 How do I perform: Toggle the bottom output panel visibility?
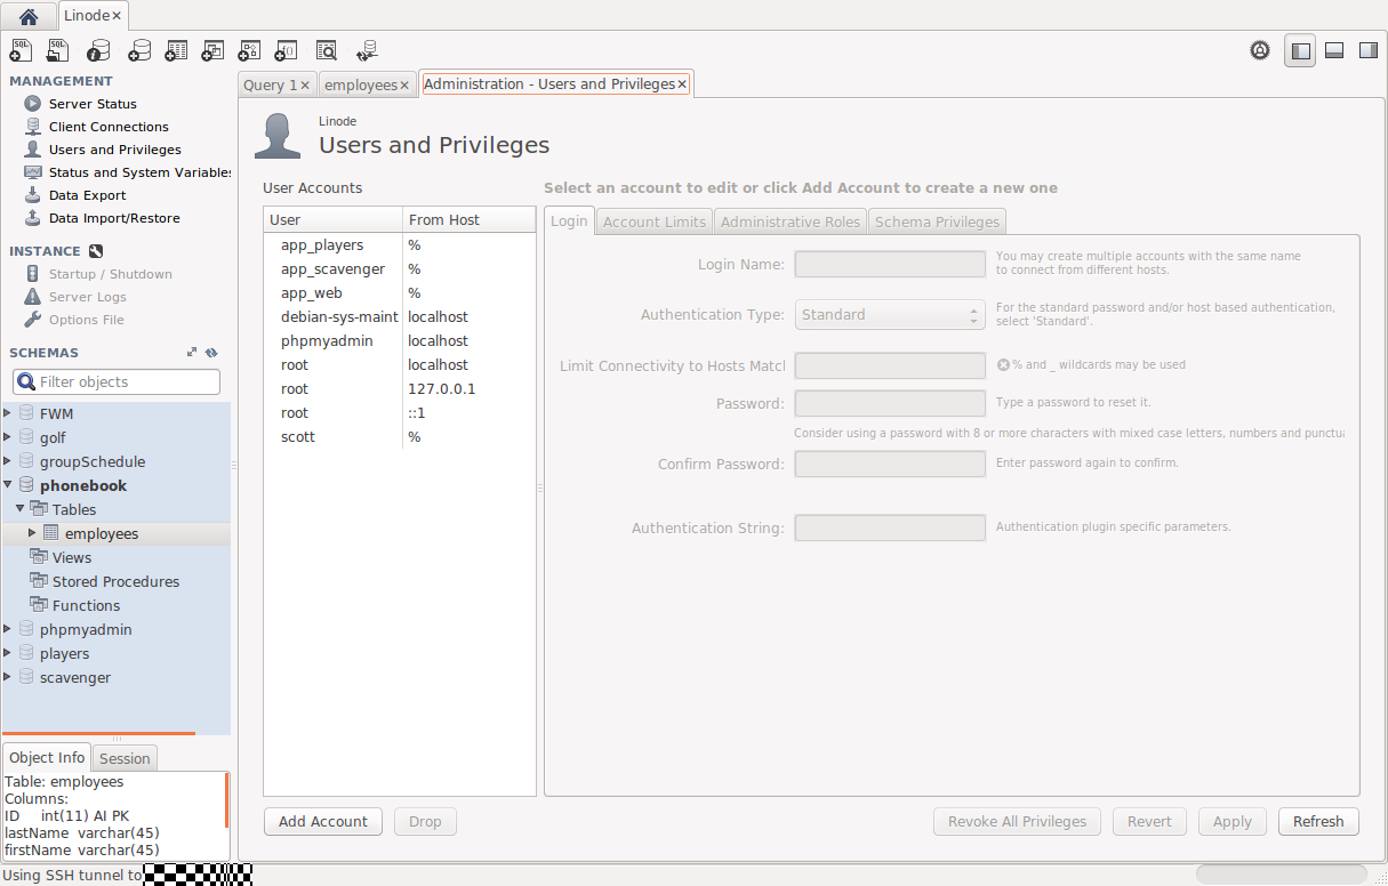tap(1334, 49)
